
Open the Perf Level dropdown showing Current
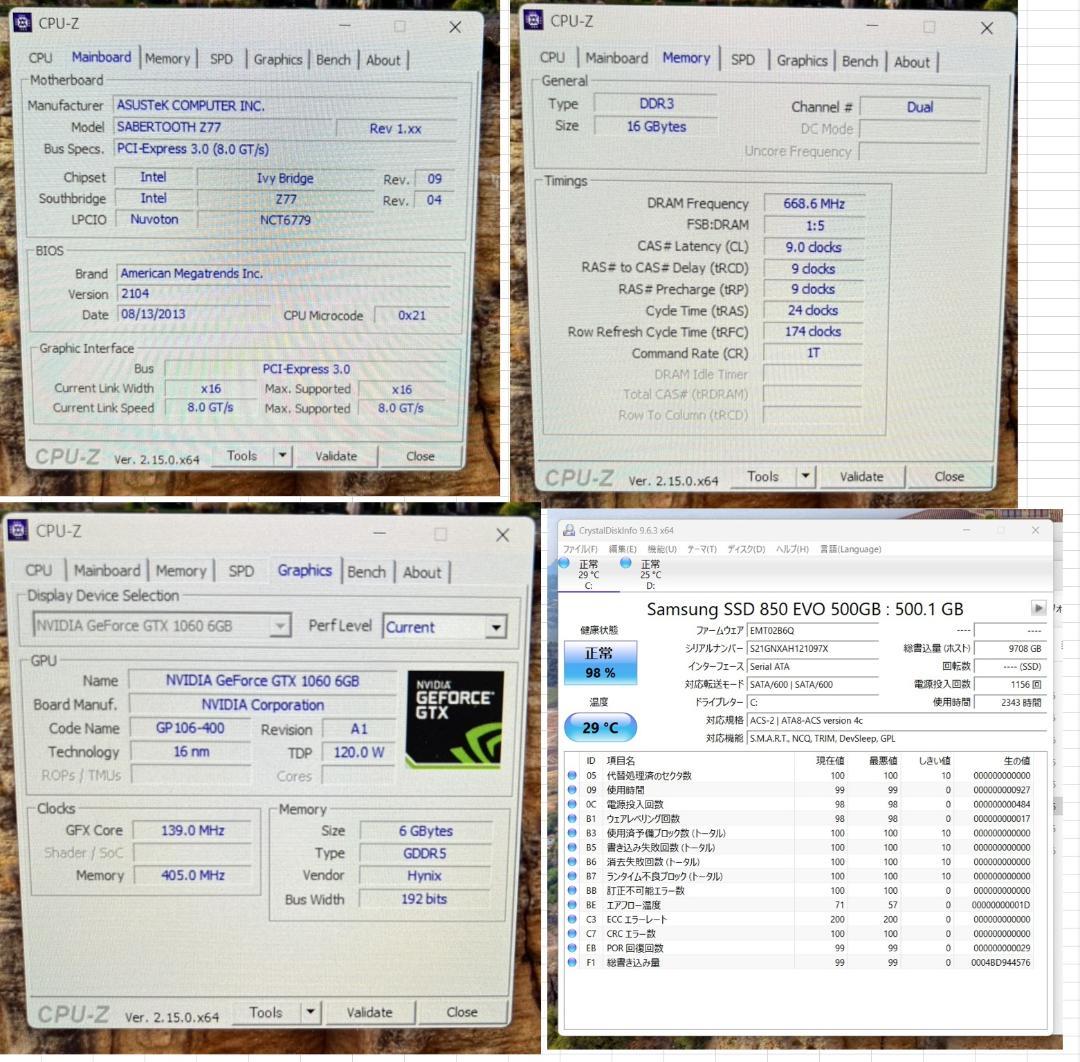(x=496, y=627)
